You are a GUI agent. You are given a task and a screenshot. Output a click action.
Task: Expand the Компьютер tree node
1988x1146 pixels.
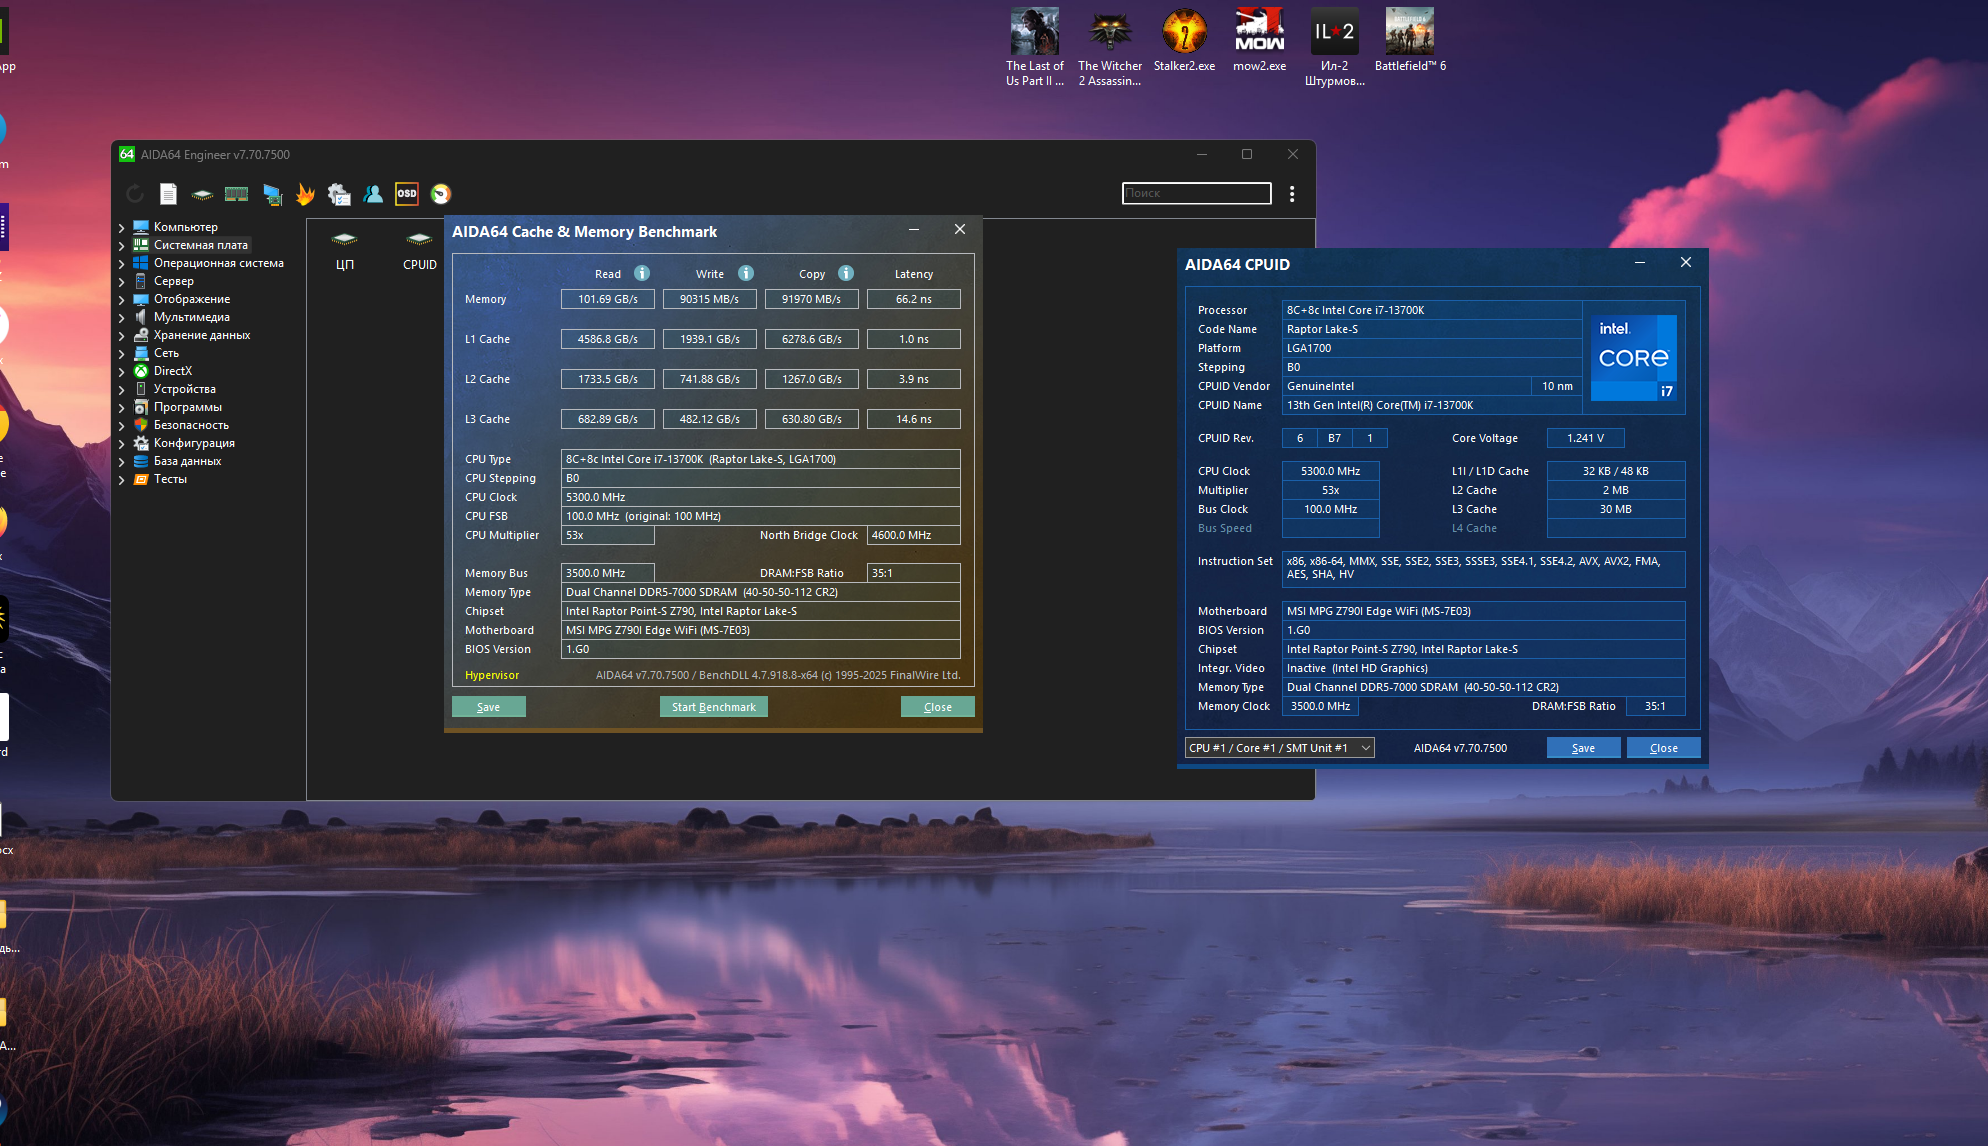tap(122, 228)
